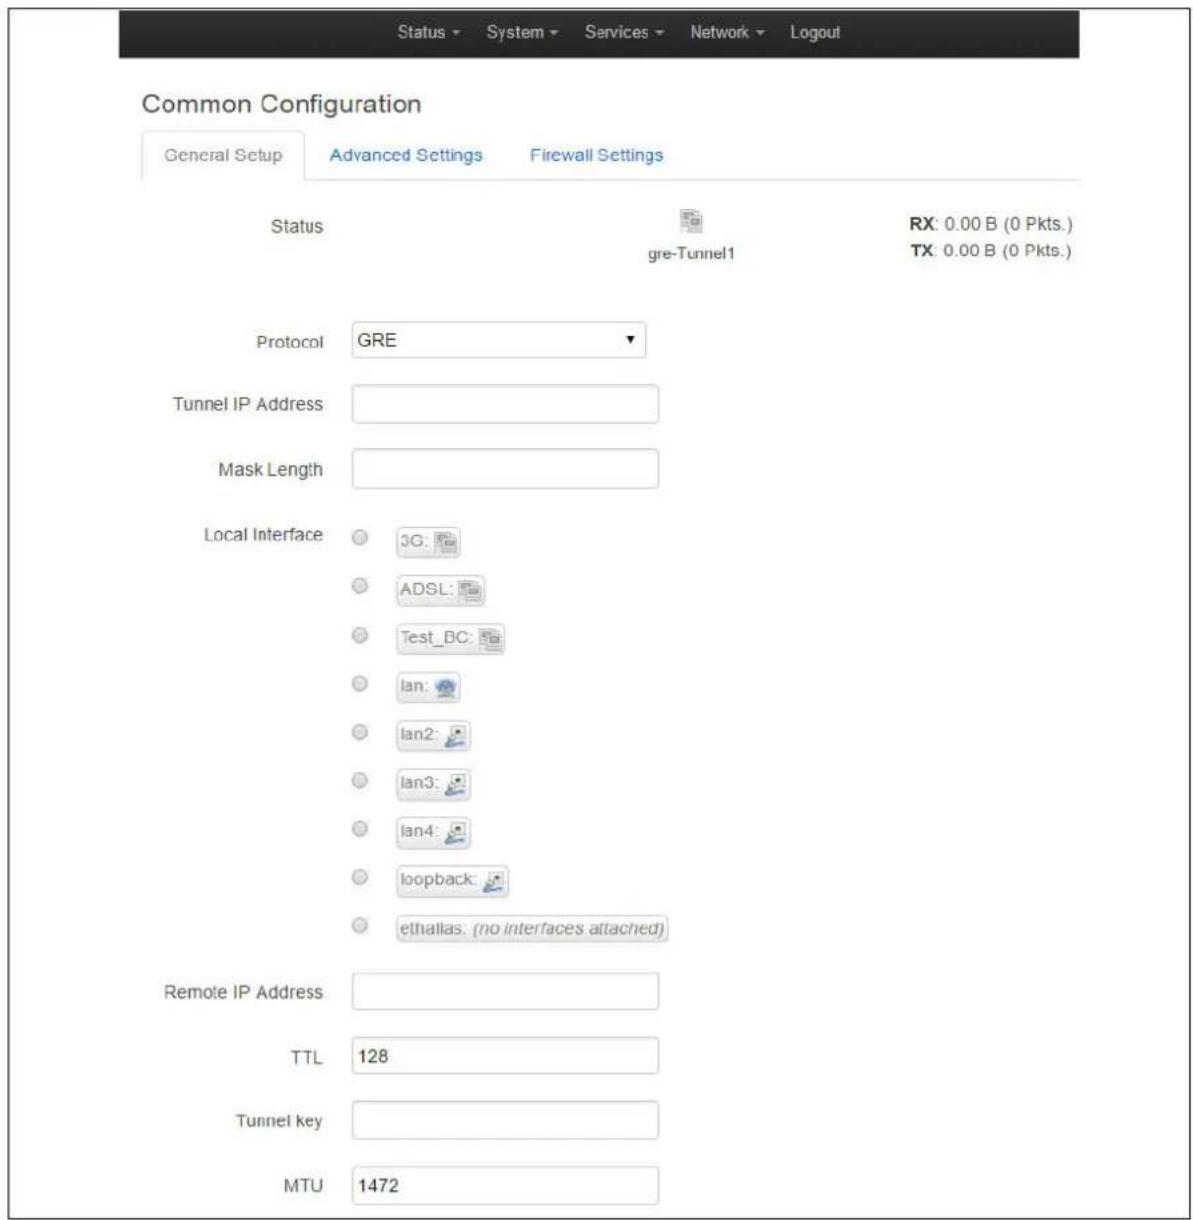Open the Status dropdown menu
The height and width of the screenshot is (1220, 1193).
click(428, 32)
